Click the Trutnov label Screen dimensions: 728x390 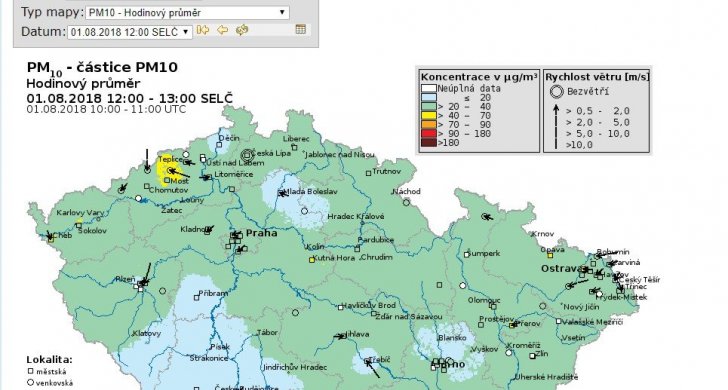(386, 171)
